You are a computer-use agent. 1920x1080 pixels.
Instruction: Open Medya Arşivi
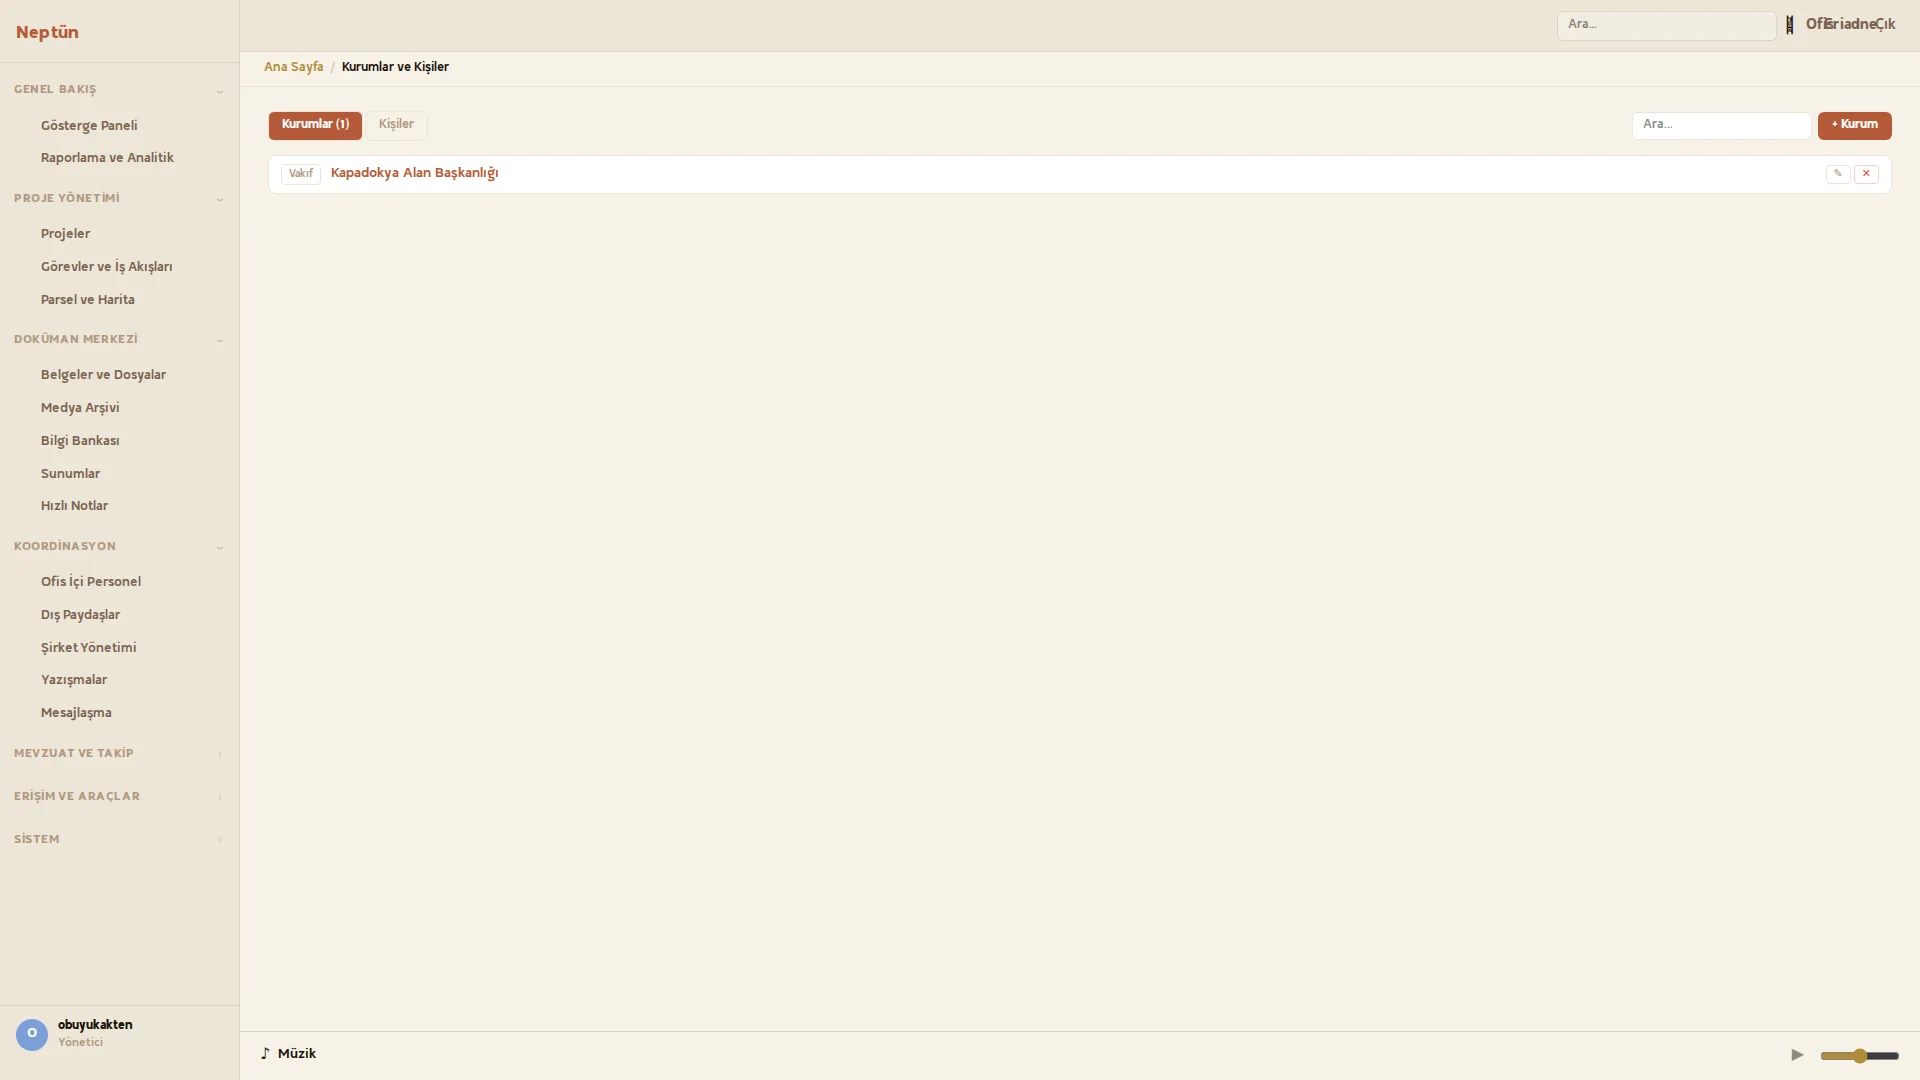[x=80, y=408]
